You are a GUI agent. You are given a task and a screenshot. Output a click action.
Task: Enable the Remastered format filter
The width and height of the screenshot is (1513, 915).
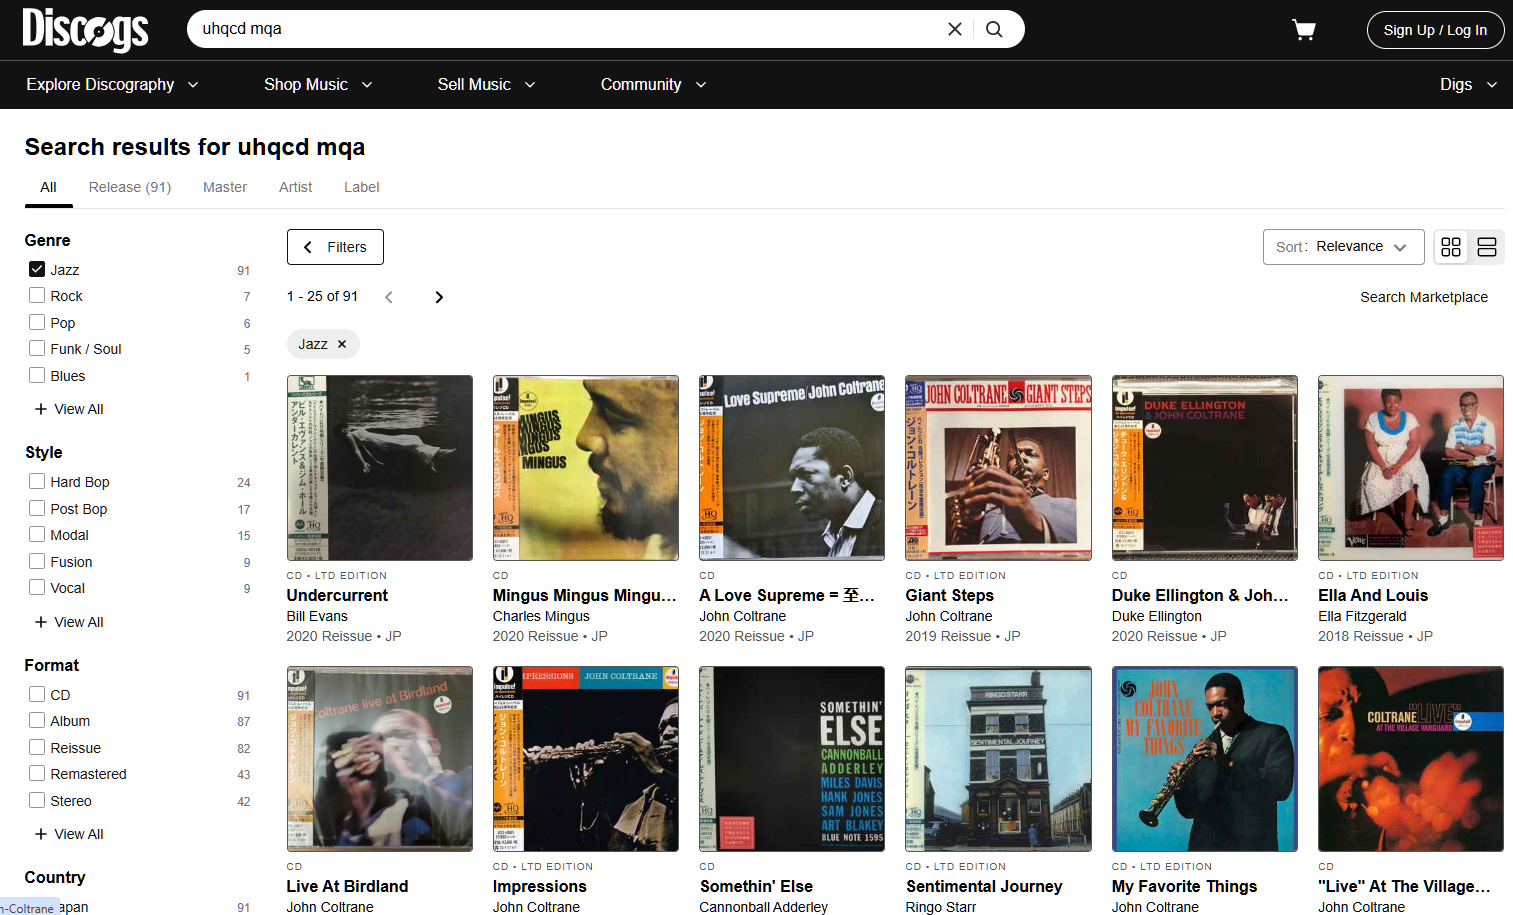click(x=37, y=773)
